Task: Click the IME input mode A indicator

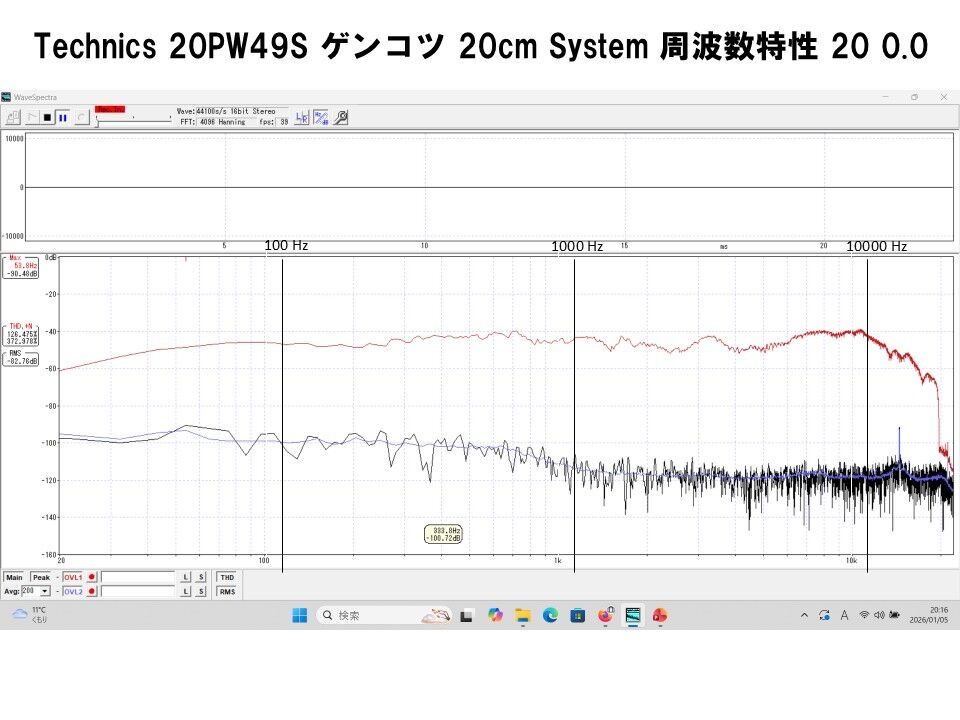Action: pyautogui.click(x=844, y=615)
